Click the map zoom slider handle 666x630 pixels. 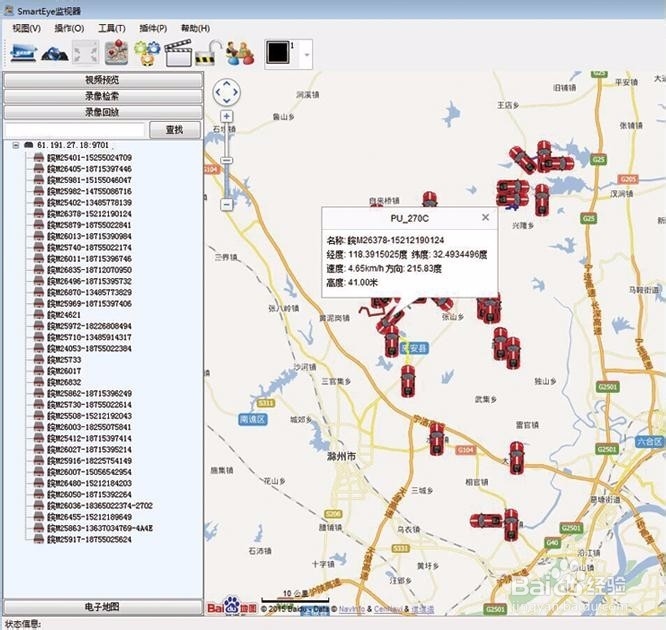(227, 160)
